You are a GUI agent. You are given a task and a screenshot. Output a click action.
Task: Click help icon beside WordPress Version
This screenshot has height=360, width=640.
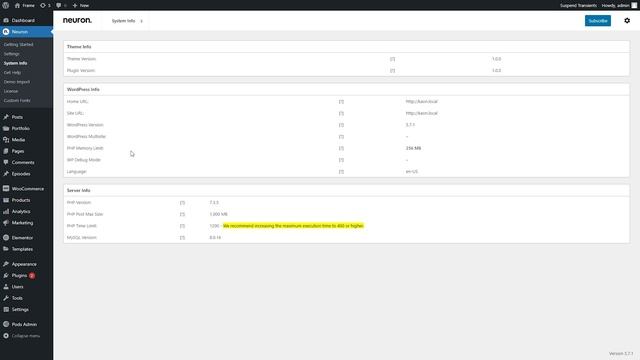tap(341, 125)
